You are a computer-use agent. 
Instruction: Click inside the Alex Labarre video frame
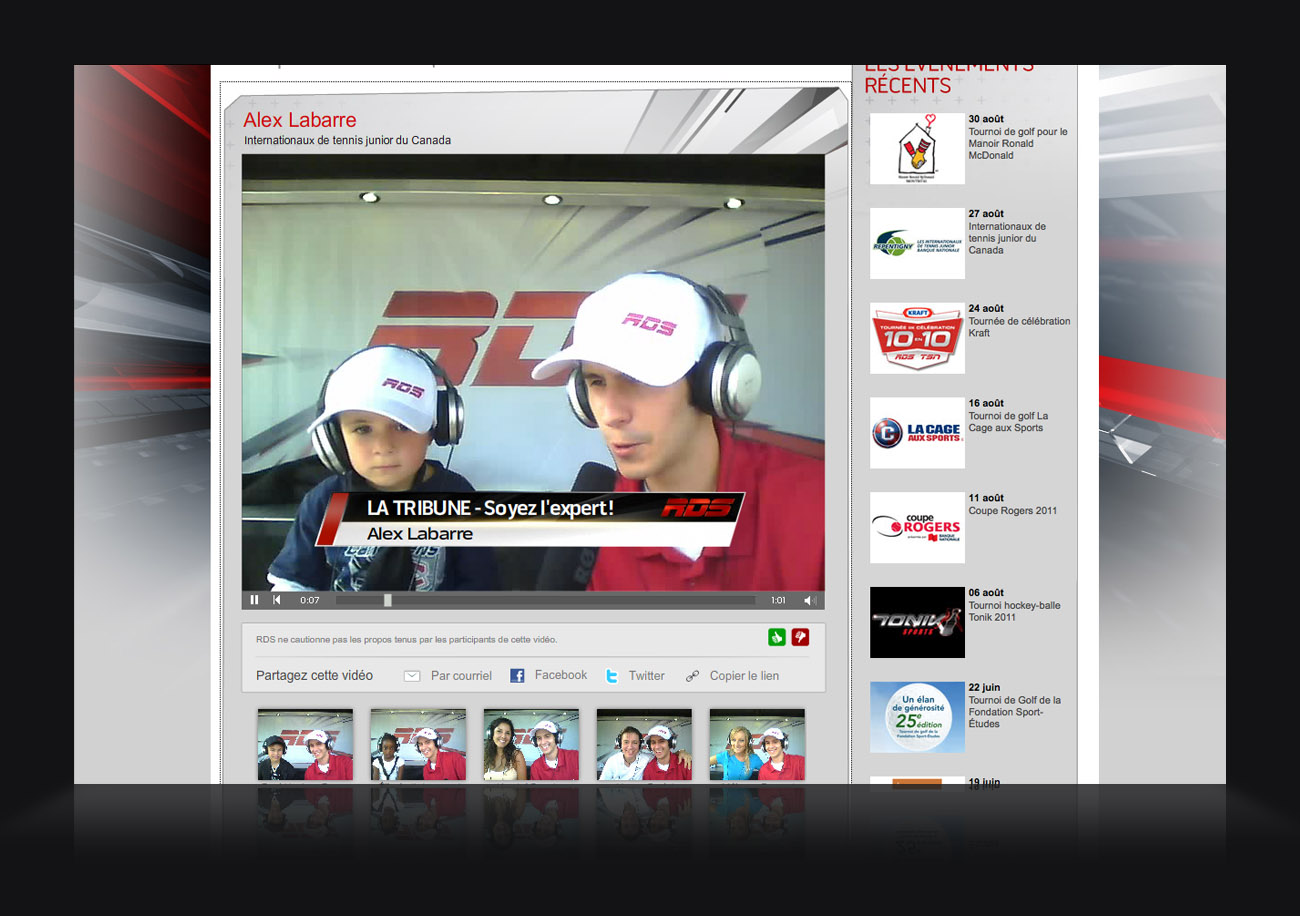(x=533, y=372)
